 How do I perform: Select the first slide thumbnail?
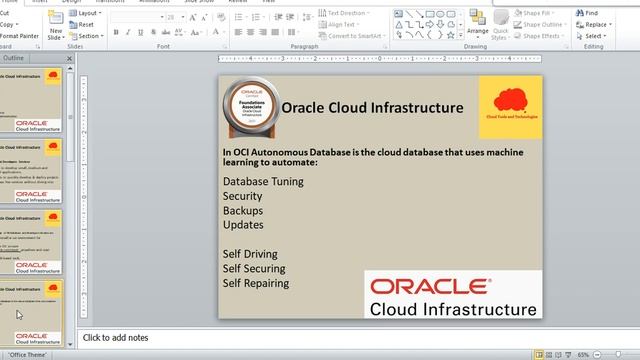pyautogui.click(x=31, y=100)
